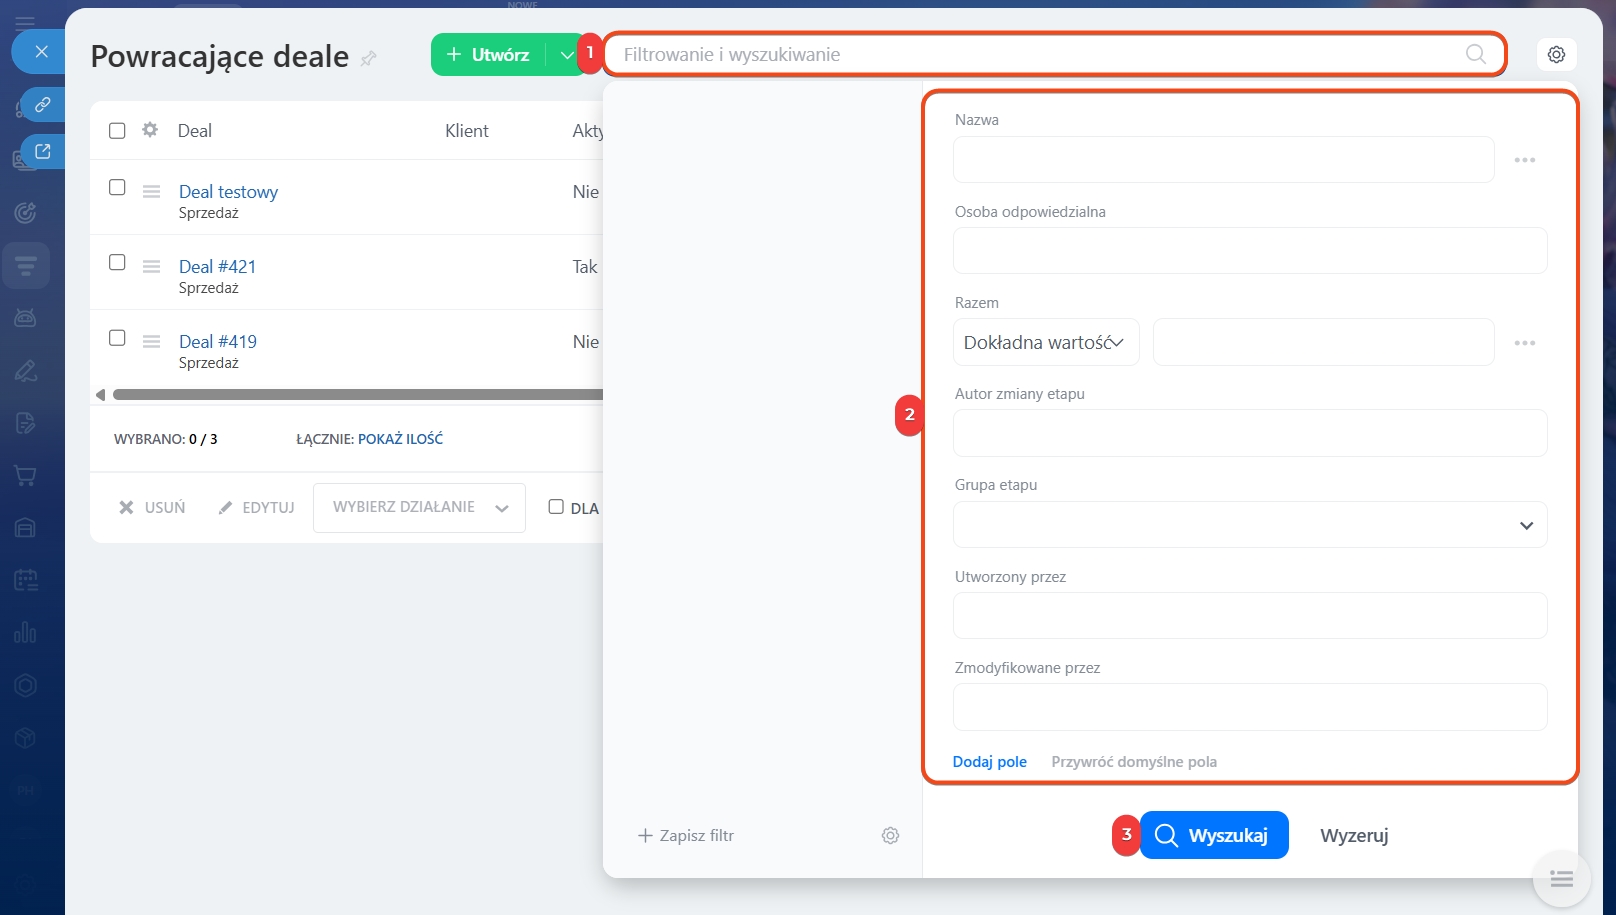
Task: Click into the Nazwa input field
Action: pyautogui.click(x=1224, y=160)
